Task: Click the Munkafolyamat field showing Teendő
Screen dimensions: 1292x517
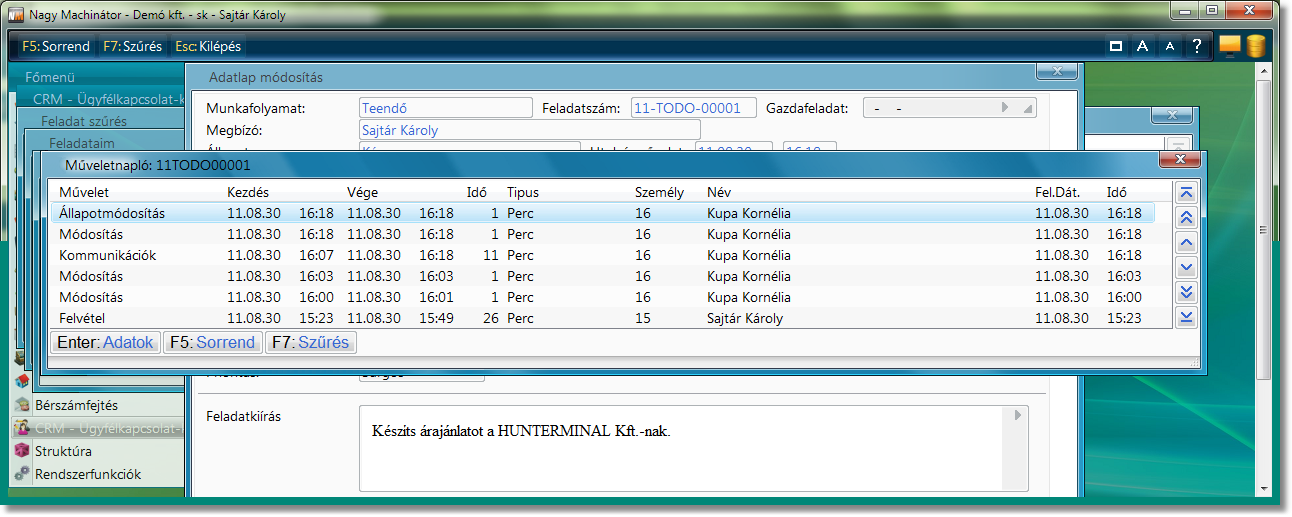Action: point(446,108)
